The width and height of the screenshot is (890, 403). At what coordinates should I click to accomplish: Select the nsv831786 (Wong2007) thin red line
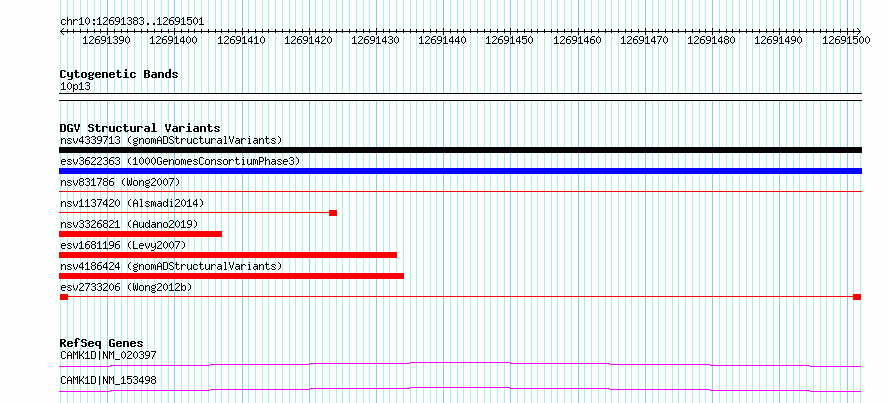(460, 192)
